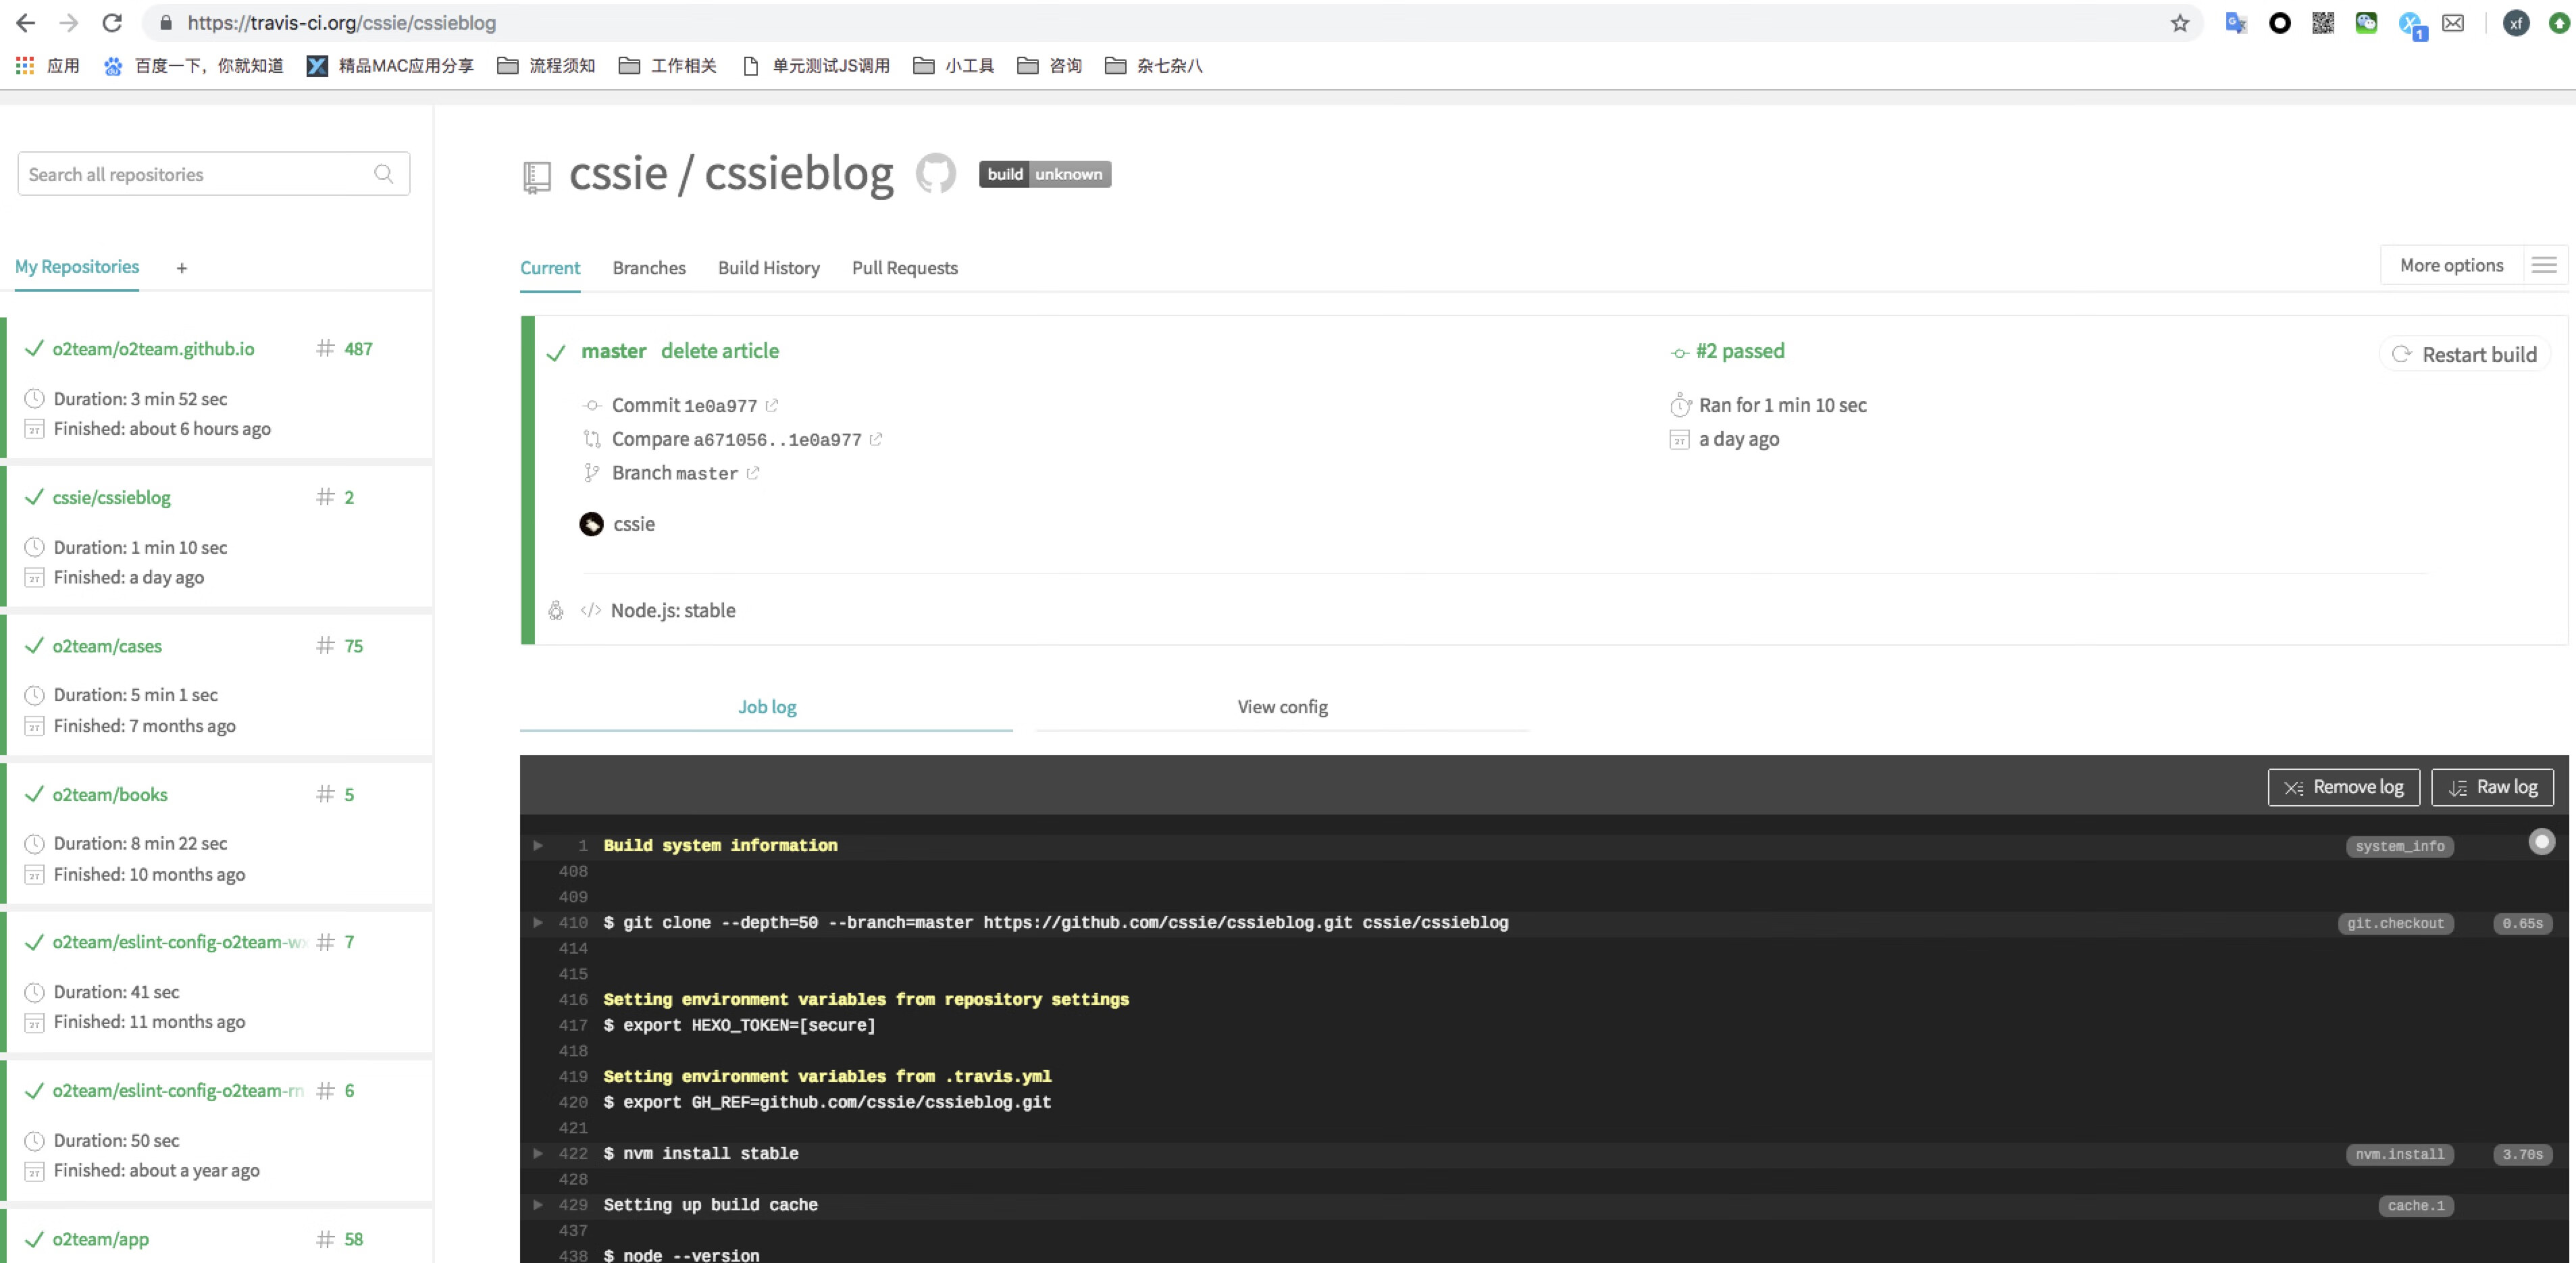This screenshot has width=2576, height=1263.
Task: Click the build unknown status badge
Action: [x=1044, y=174]
